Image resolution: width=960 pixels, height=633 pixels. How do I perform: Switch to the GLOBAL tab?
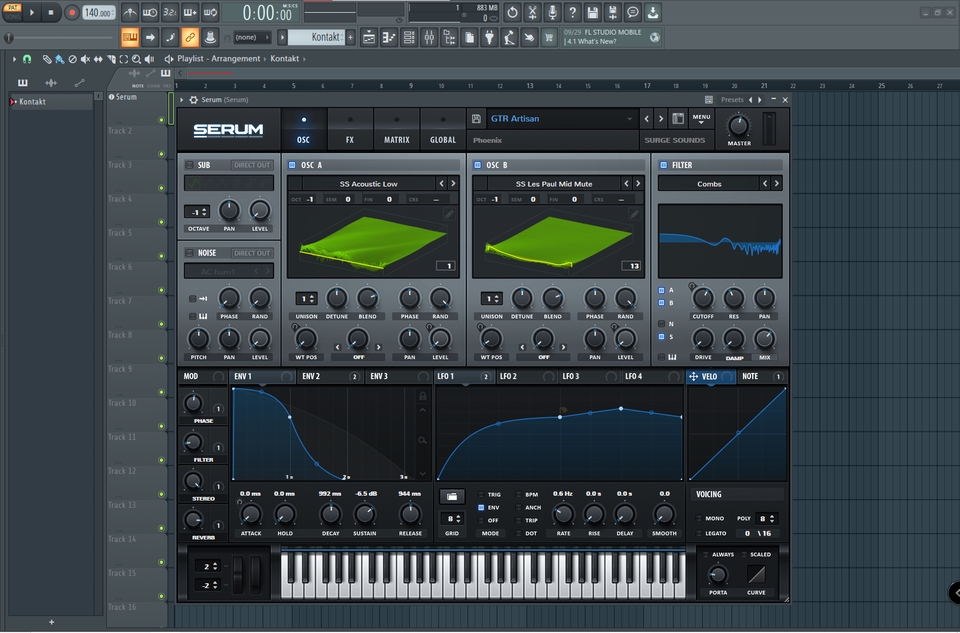(443, 129)
